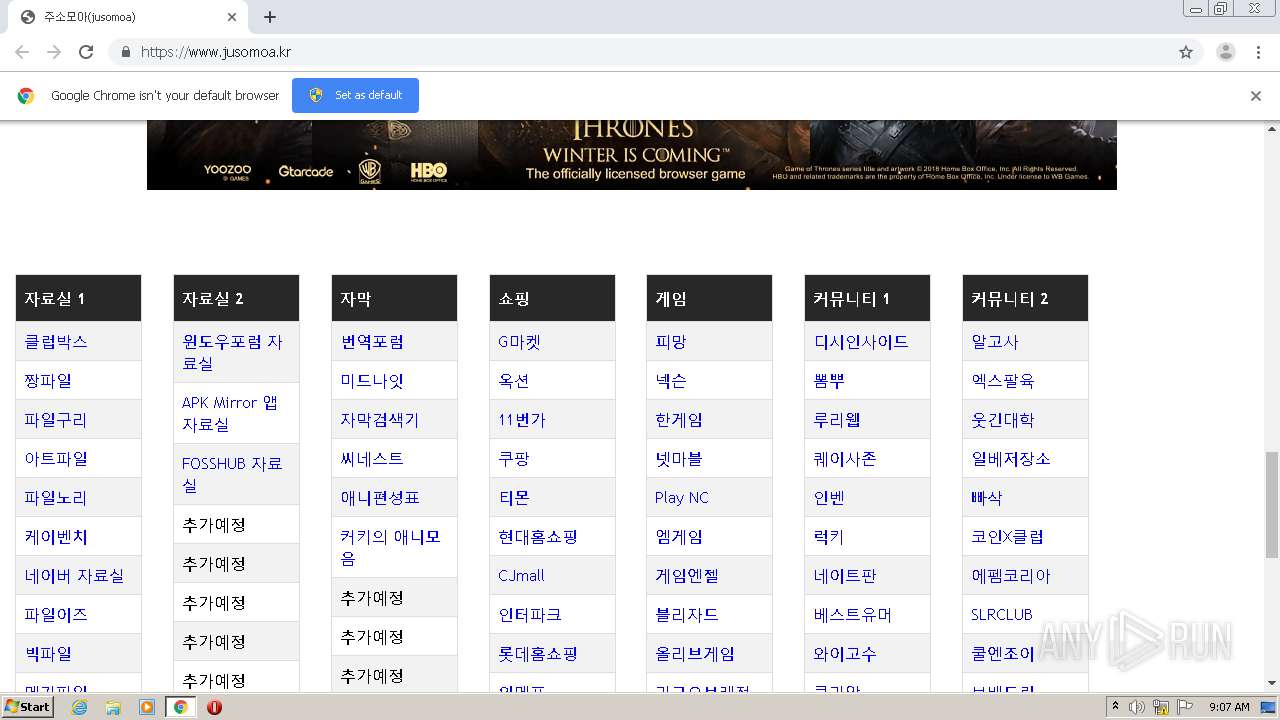Open the 자막검색기 link
Screen dimensions: 1280x720
tap(380, 420)
